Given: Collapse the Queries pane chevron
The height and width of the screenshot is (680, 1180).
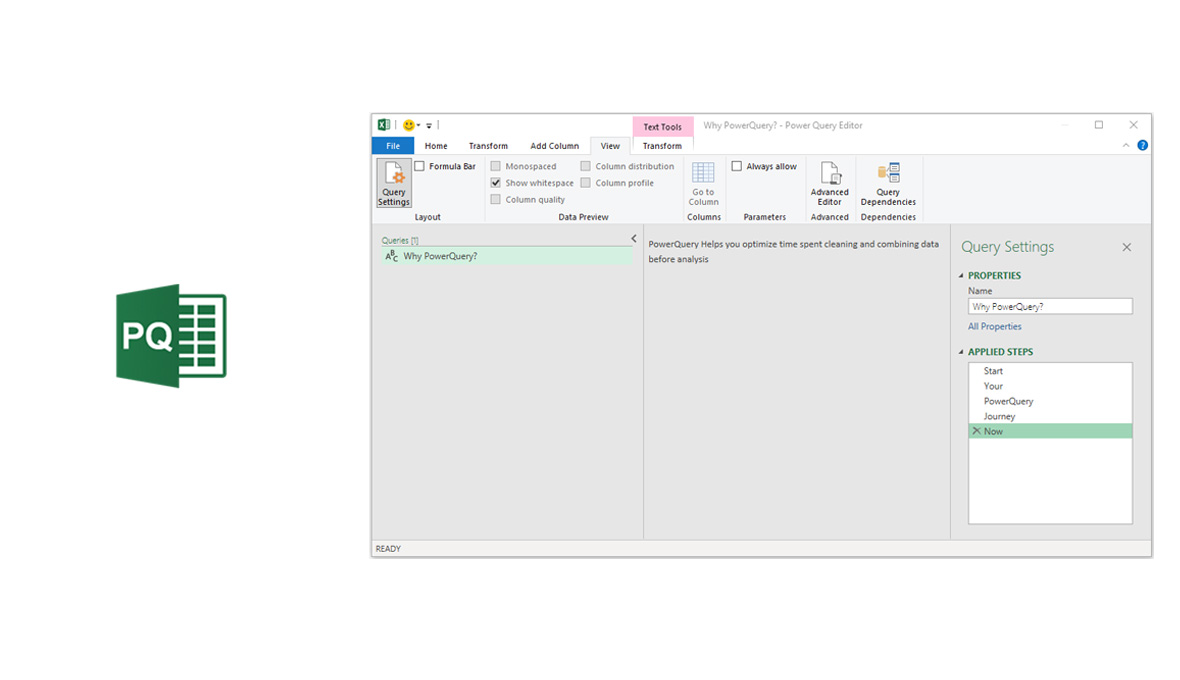Looking at the screenshot, I should (633, 239).
